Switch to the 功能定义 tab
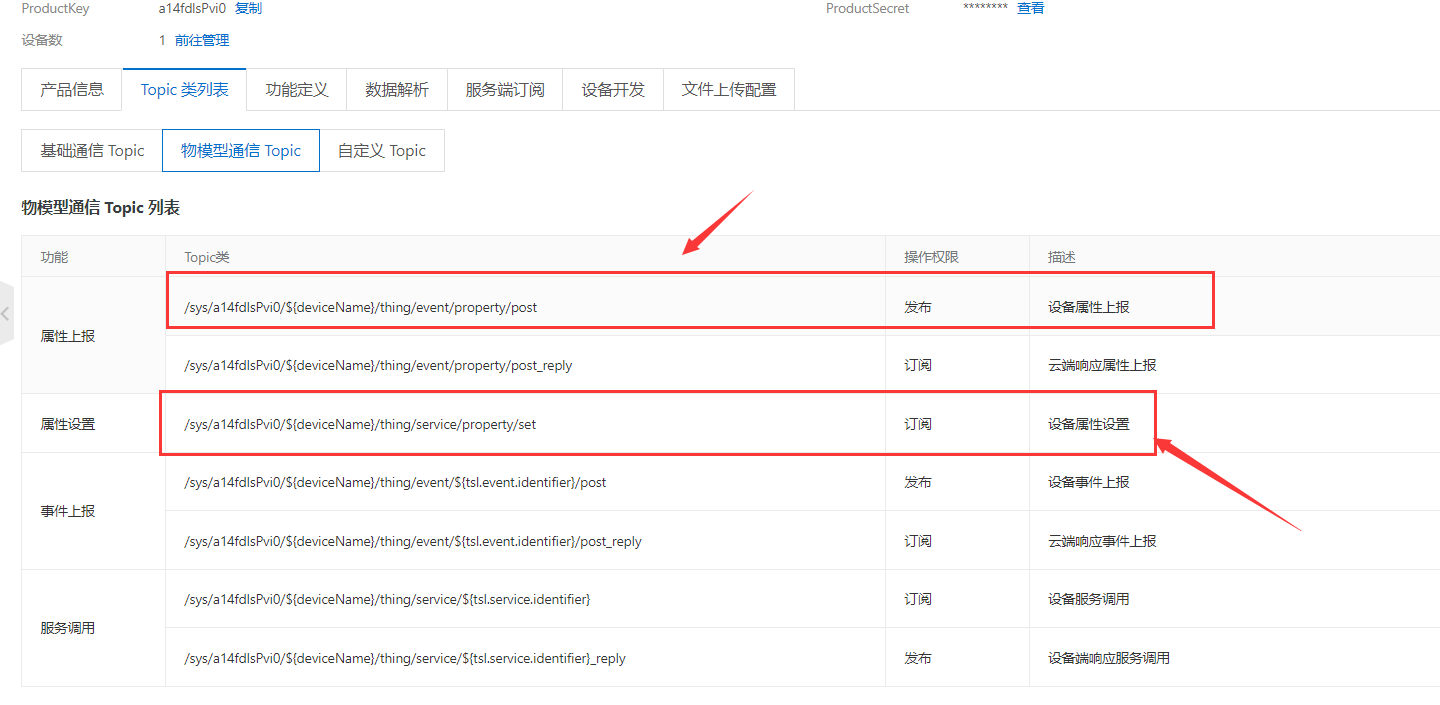1440x705 pixels. point(297,89)
